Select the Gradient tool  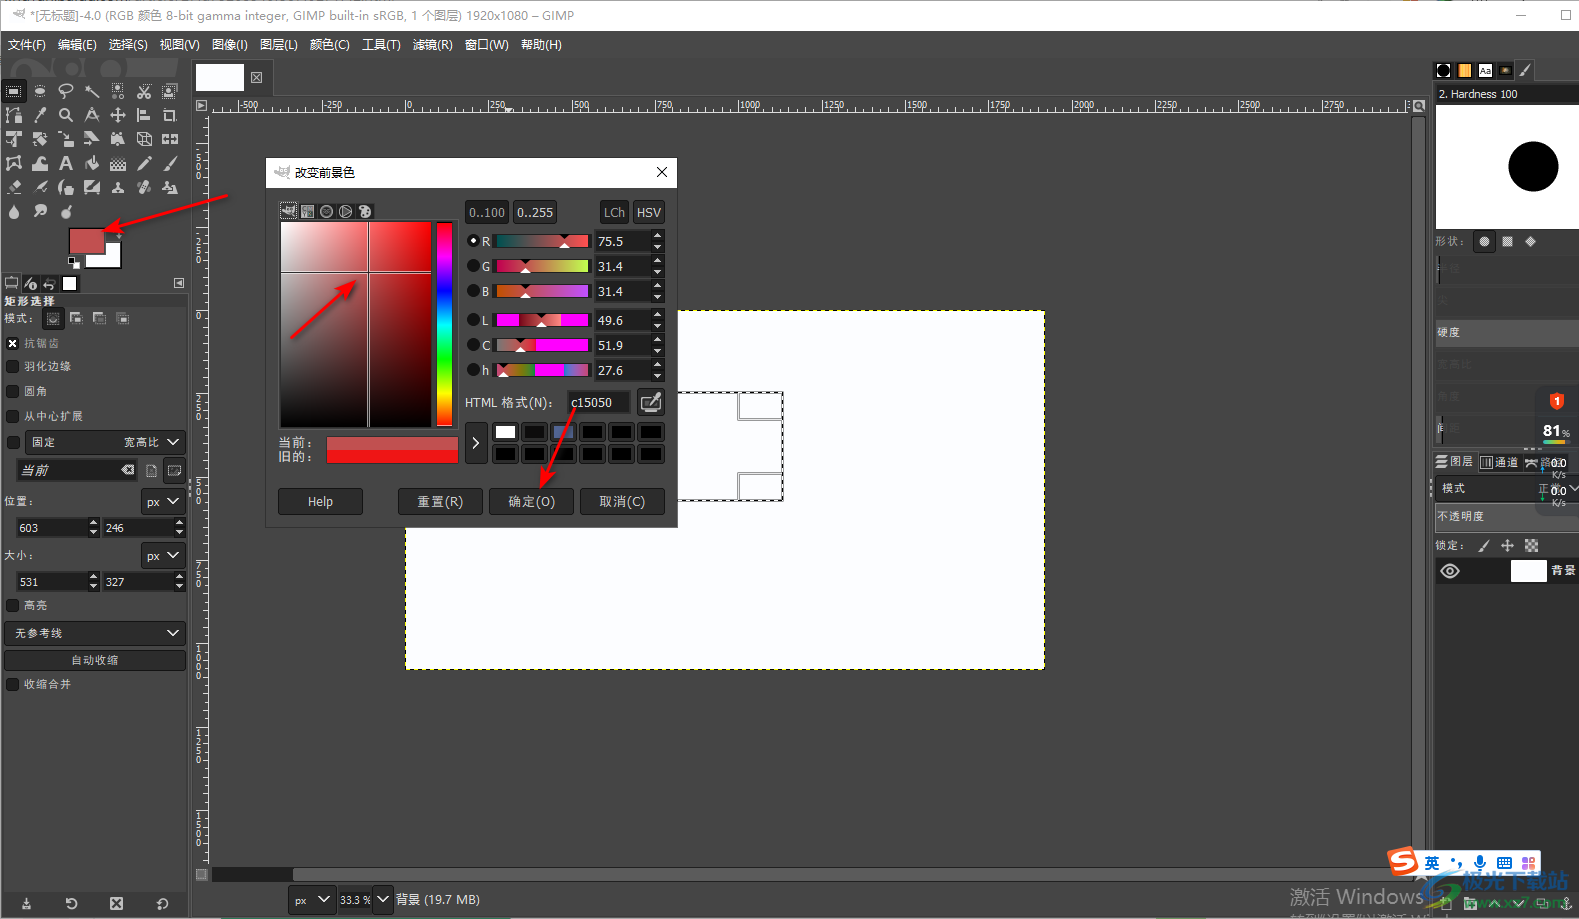(118, 163)
